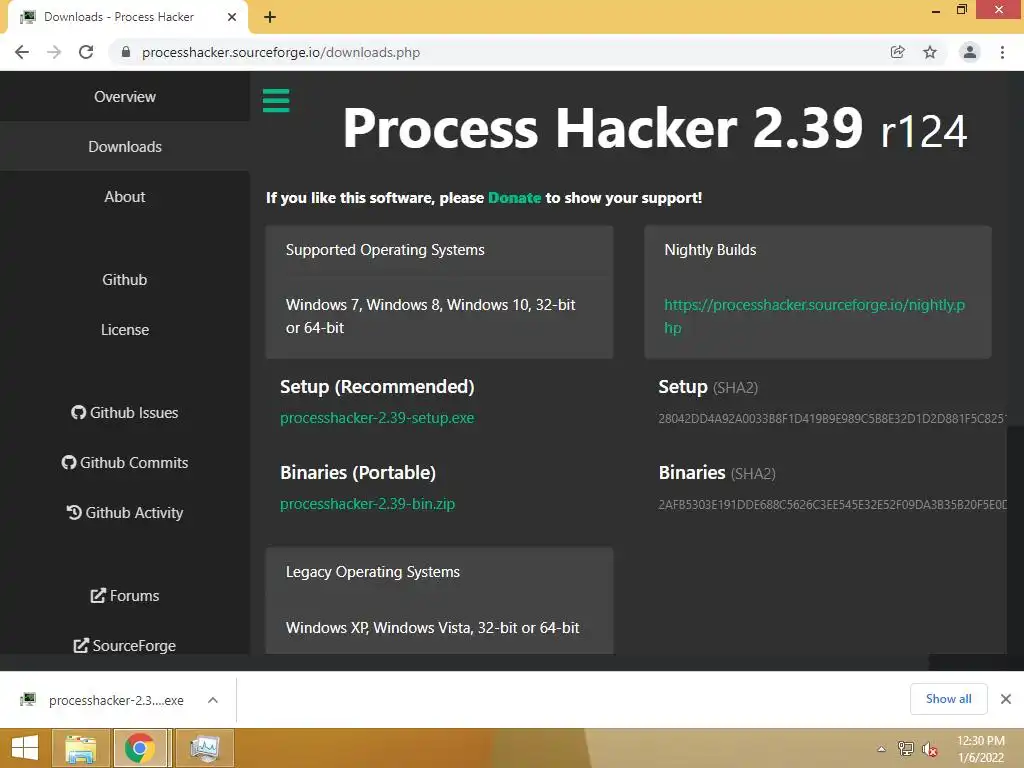Open Github Activity link
The height and width of the screenshot is (768, 1024).
pos(125,513)
